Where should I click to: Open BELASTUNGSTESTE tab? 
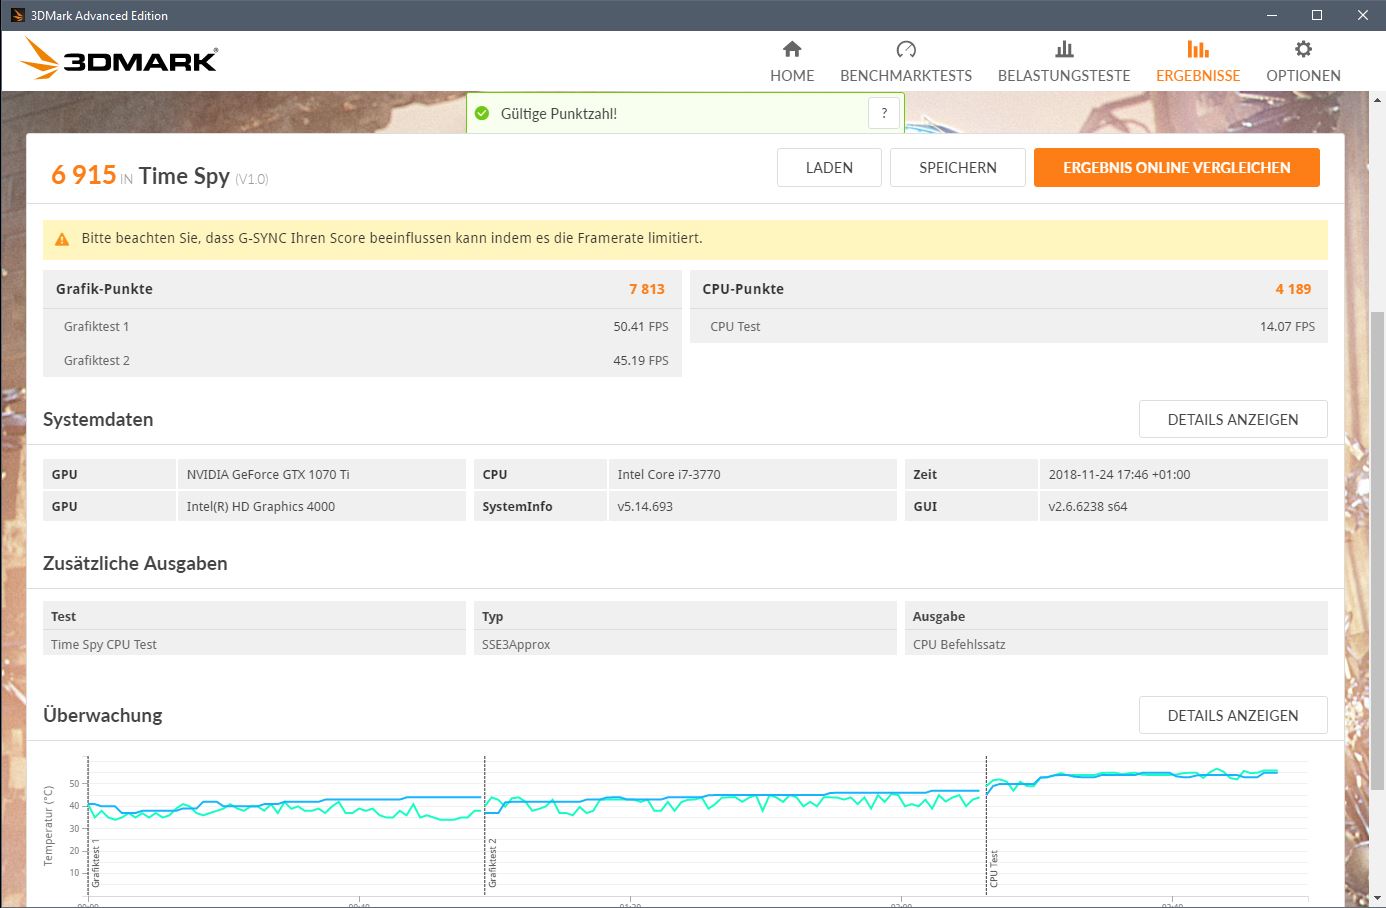point(1064,62)
